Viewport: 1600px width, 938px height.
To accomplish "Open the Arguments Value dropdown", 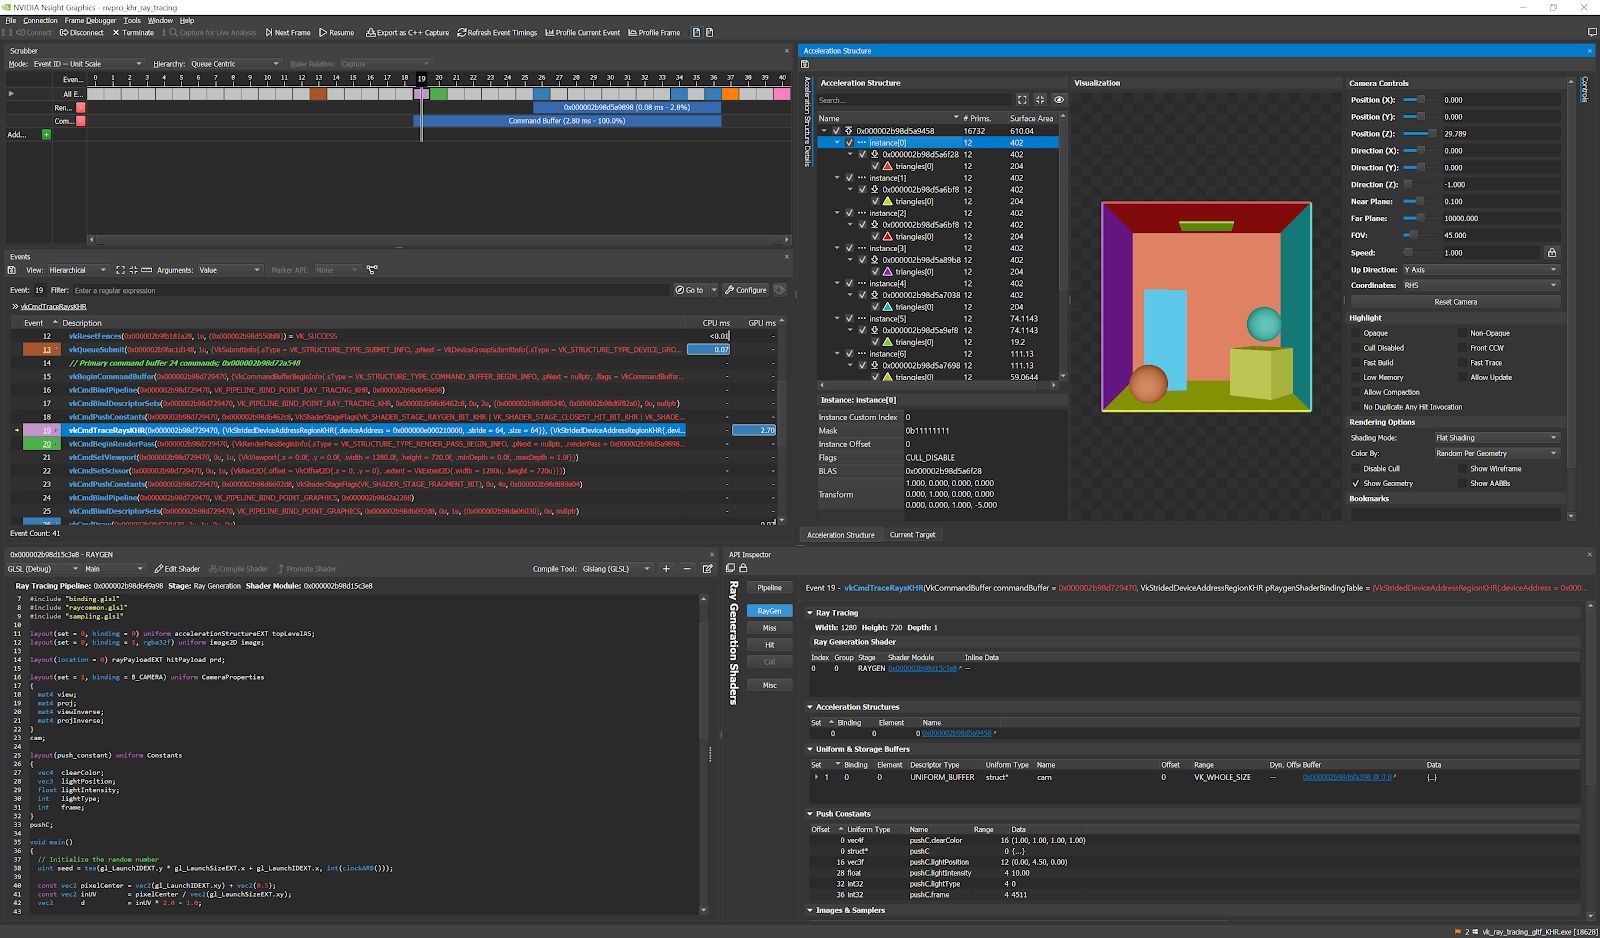I will pos(229,270).
